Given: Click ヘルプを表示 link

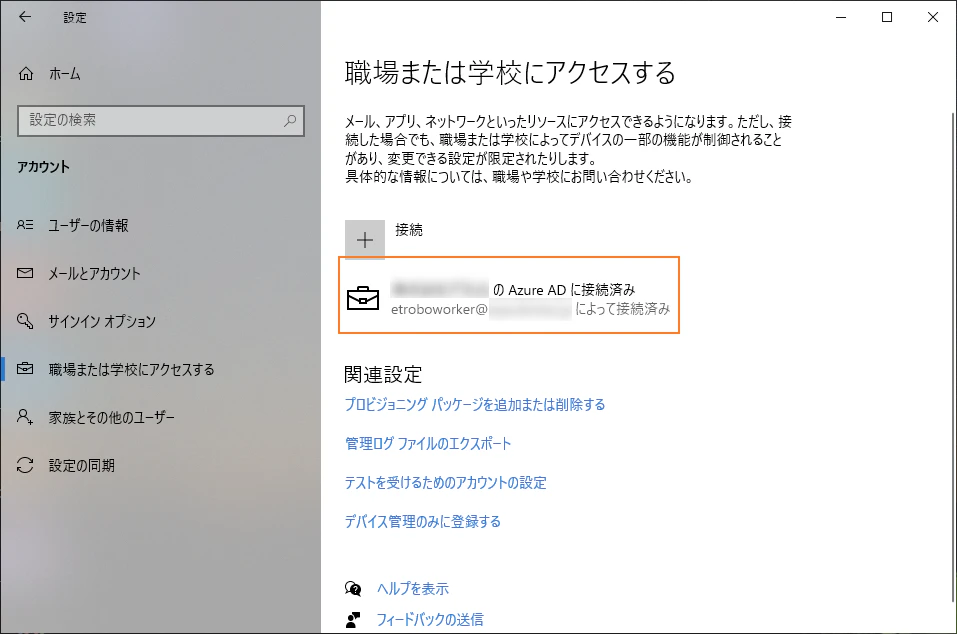Looking at the screenshot, I should coord(413,589).
